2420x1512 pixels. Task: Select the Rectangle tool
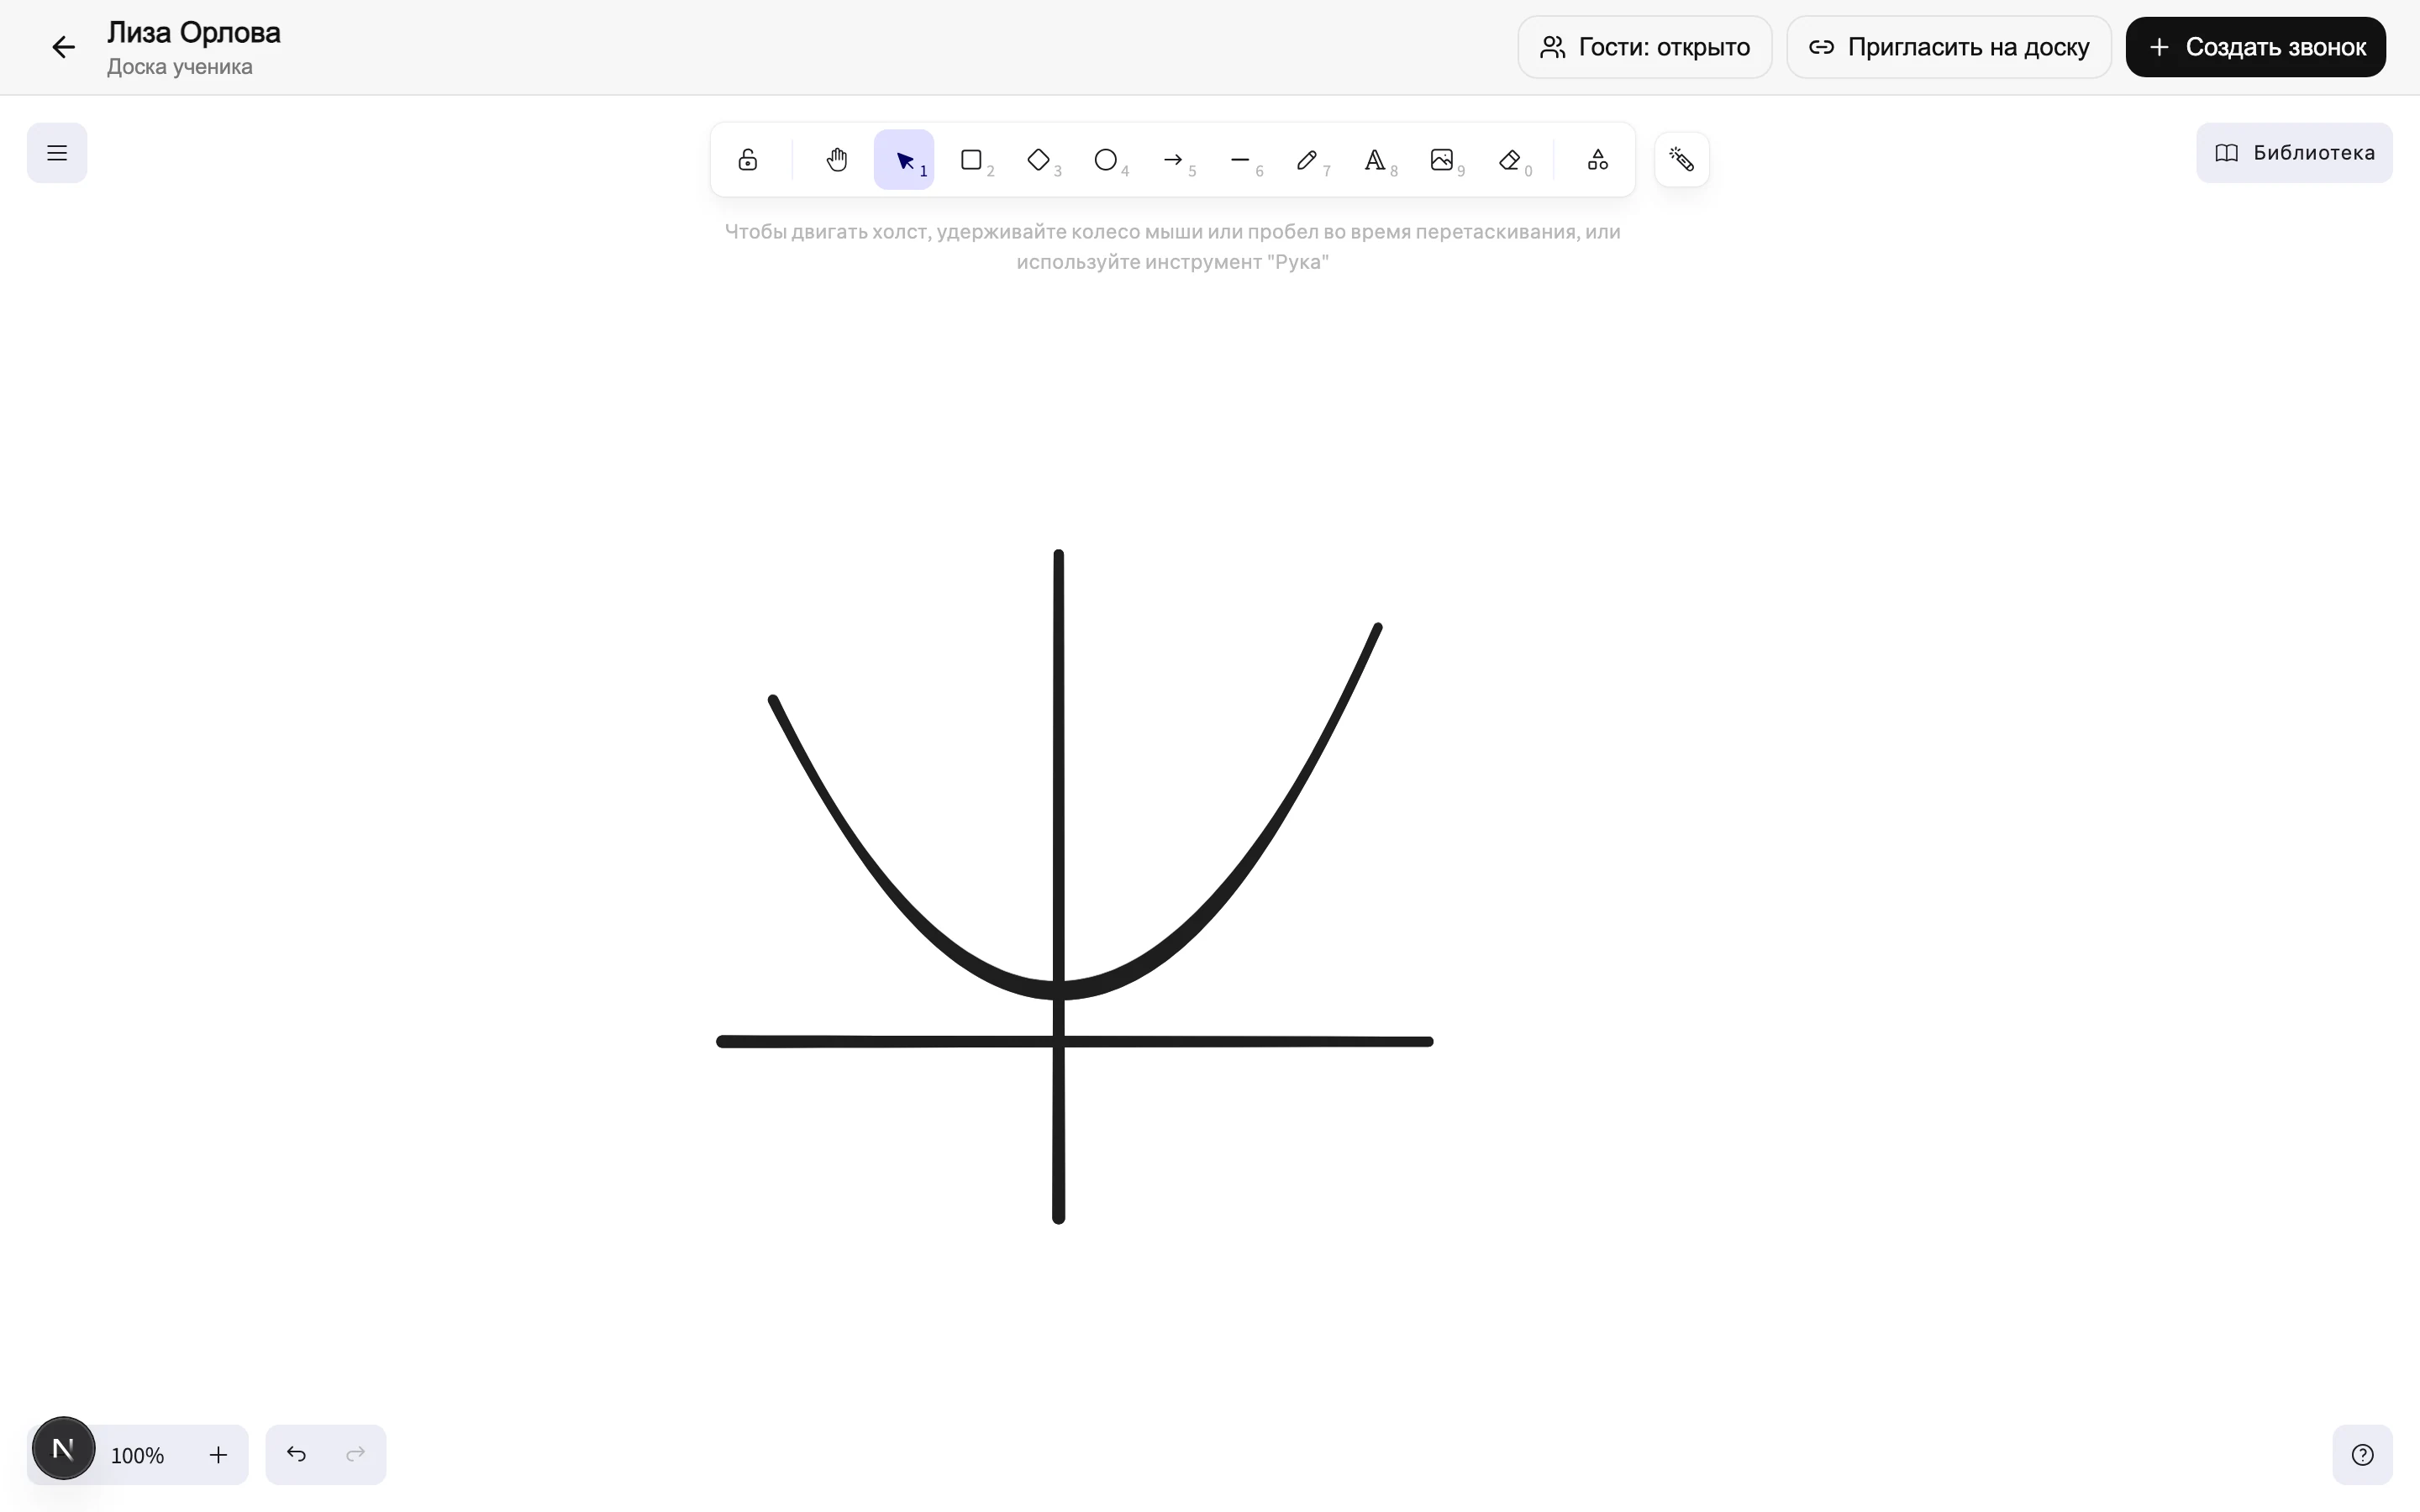click(971, 160)
